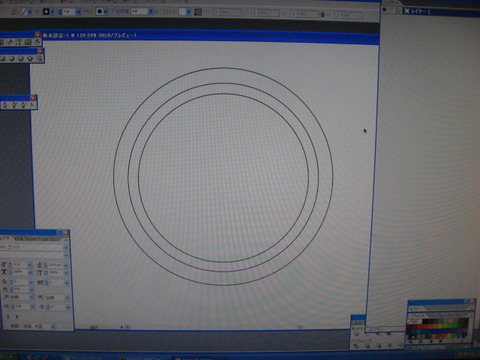Select the None swatch in Swatches panel
This screenshot has height=360, width=480.
tap(411, 322)
